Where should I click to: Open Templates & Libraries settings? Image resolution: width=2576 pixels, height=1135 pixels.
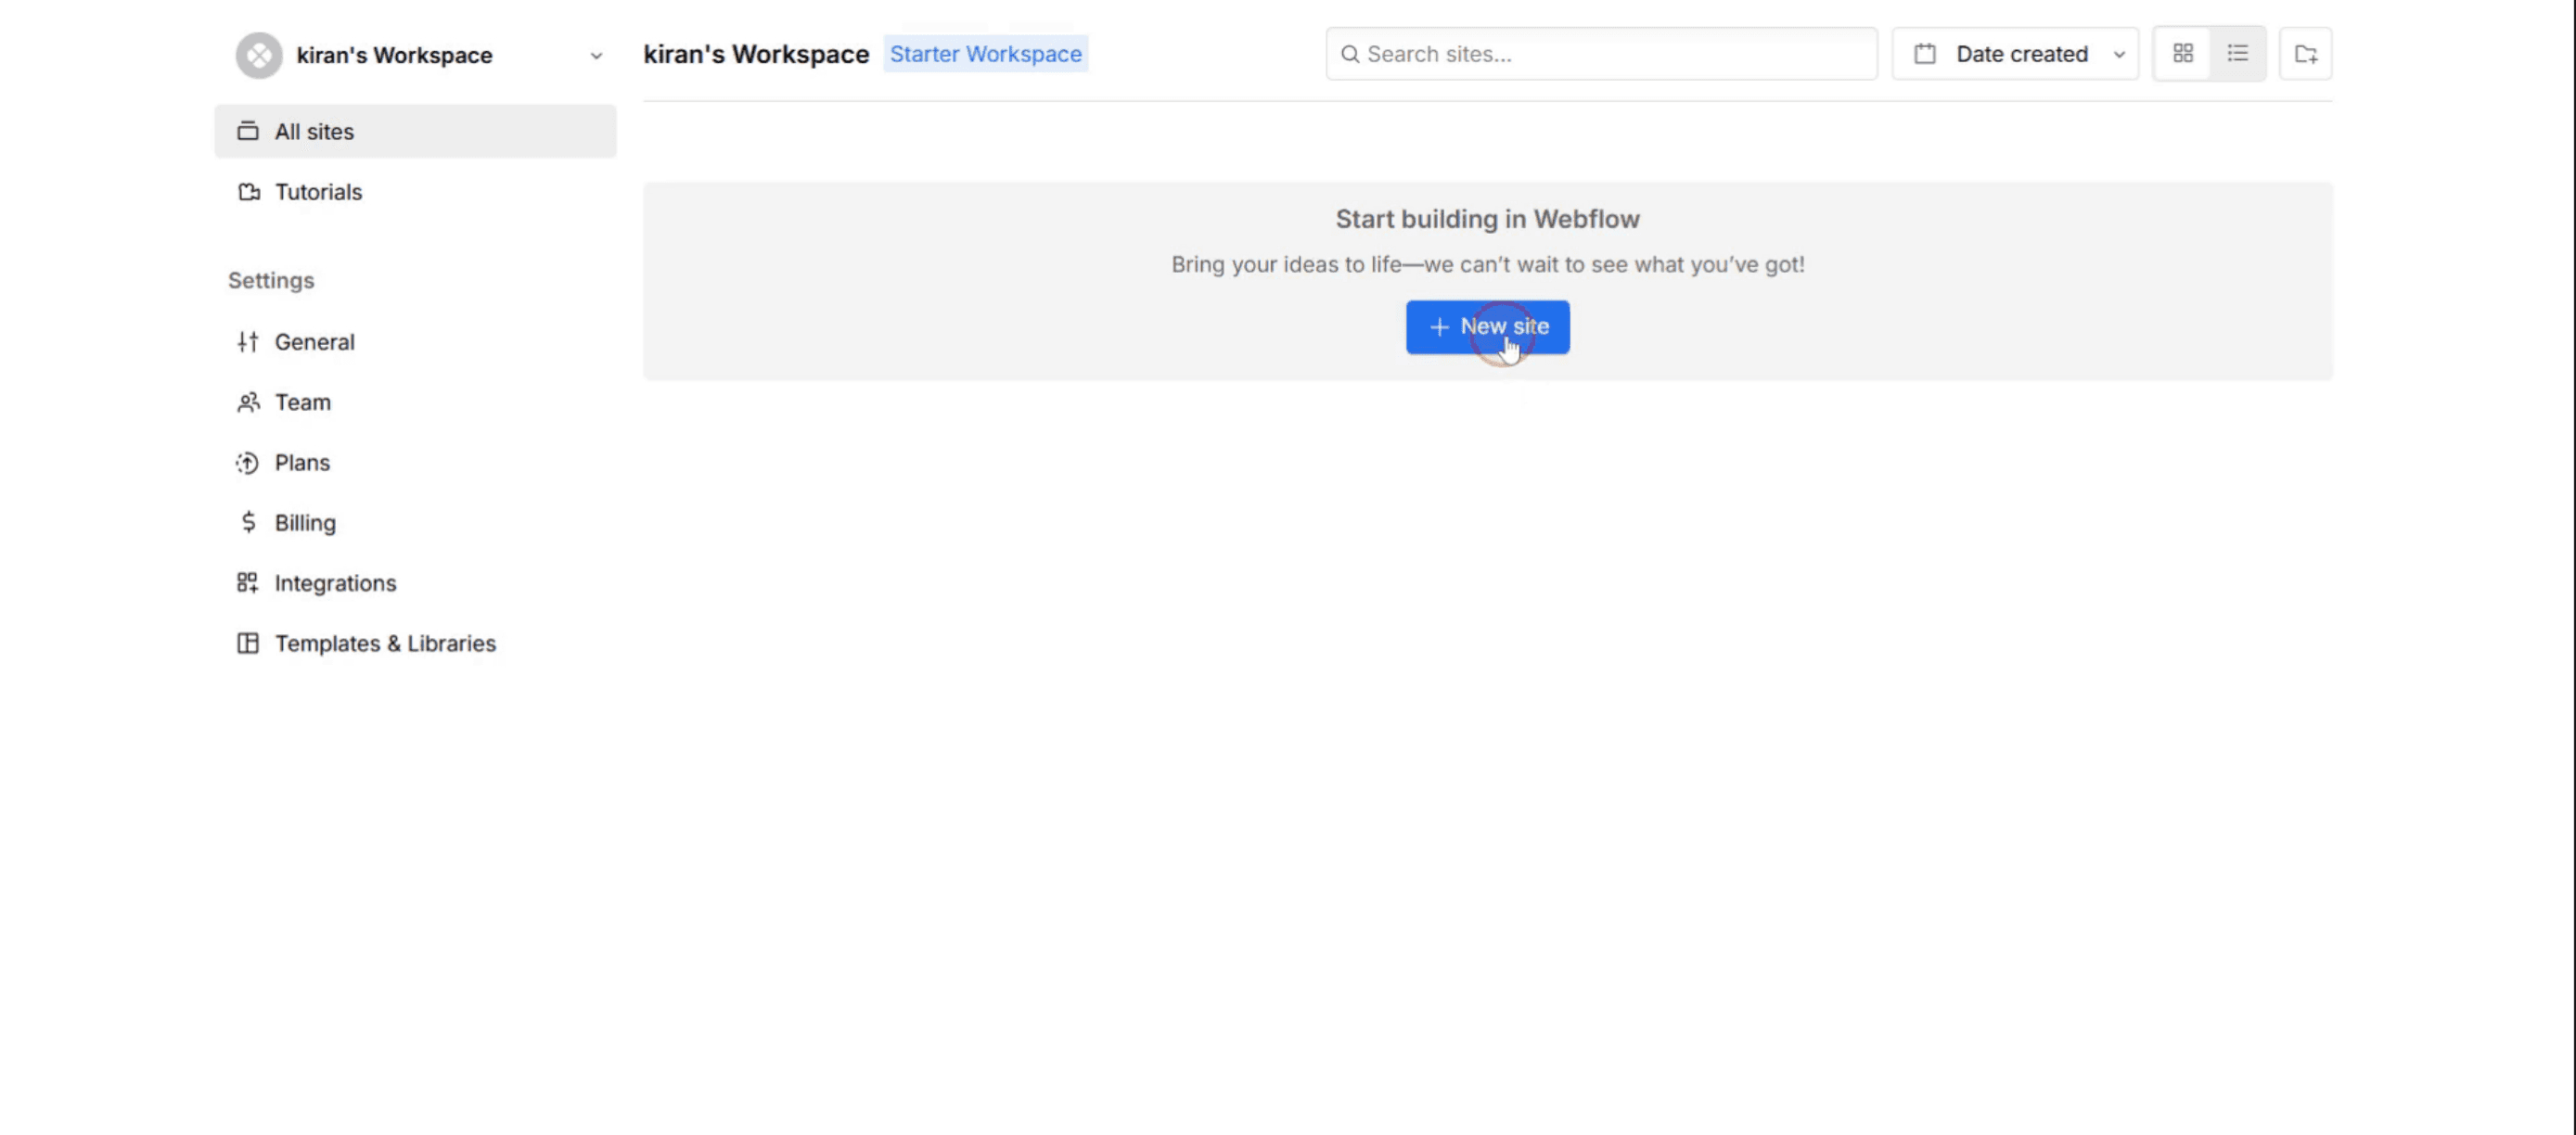pos(385,643)
